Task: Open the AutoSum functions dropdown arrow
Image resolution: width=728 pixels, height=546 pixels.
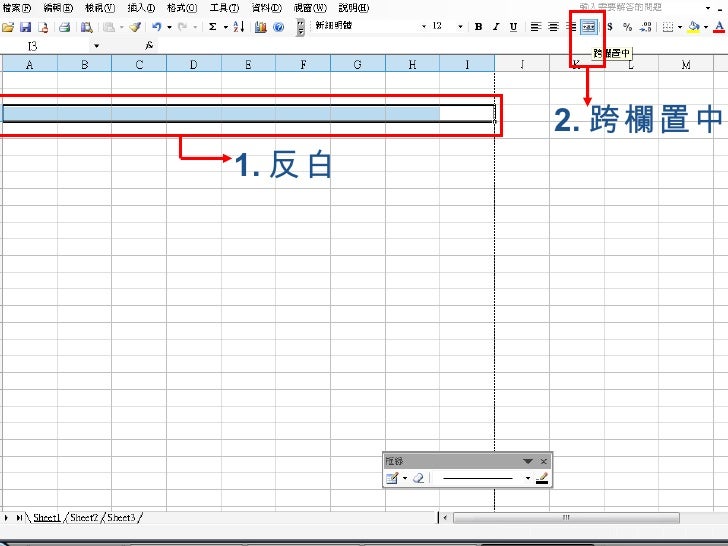Action: [225, 27]
